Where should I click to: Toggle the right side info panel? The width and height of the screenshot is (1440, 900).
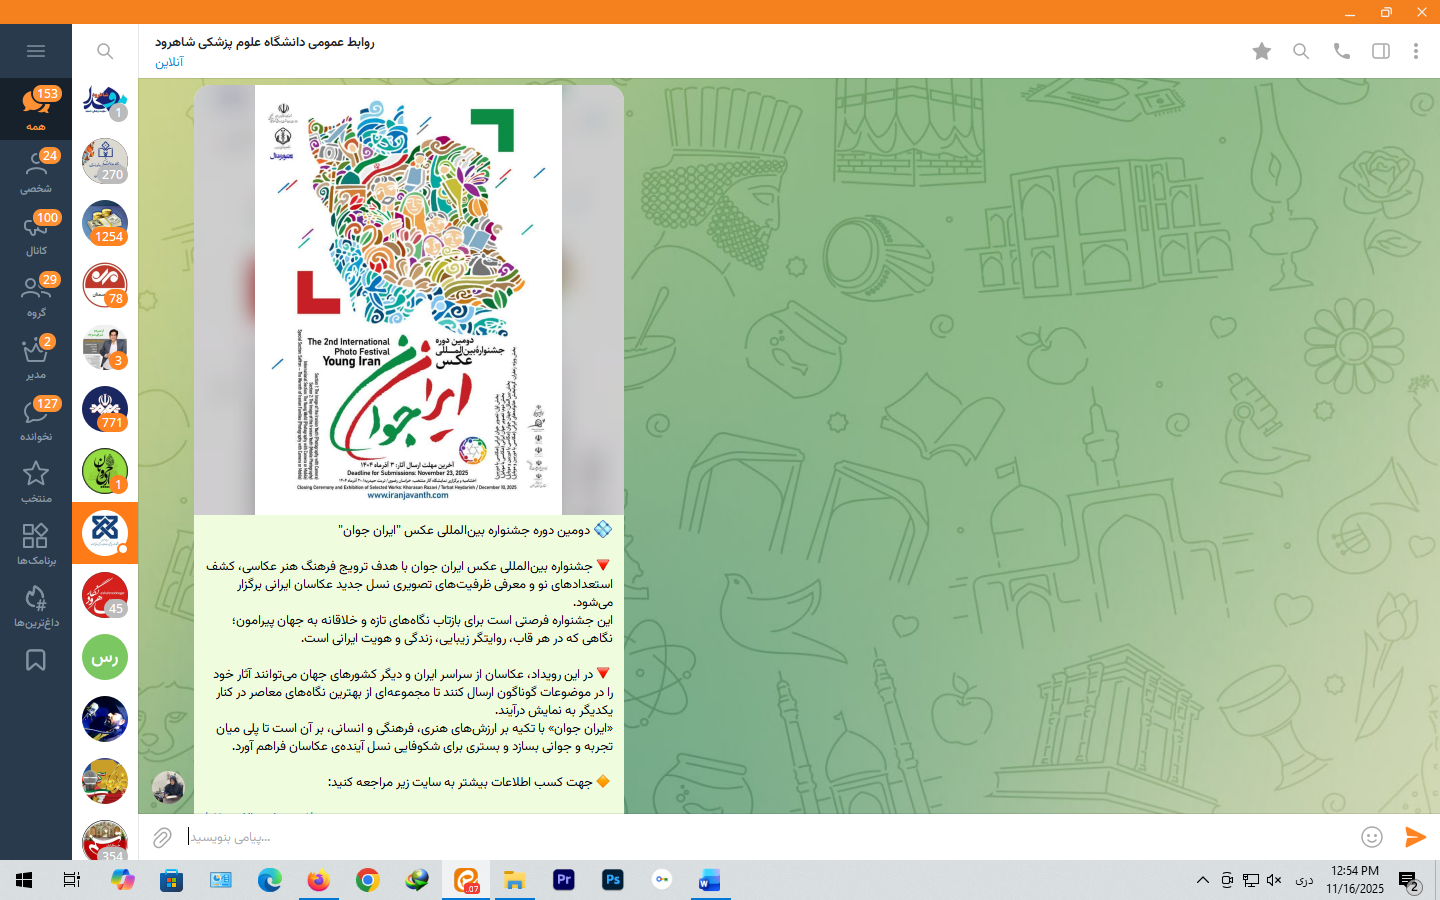(1380, 51)
